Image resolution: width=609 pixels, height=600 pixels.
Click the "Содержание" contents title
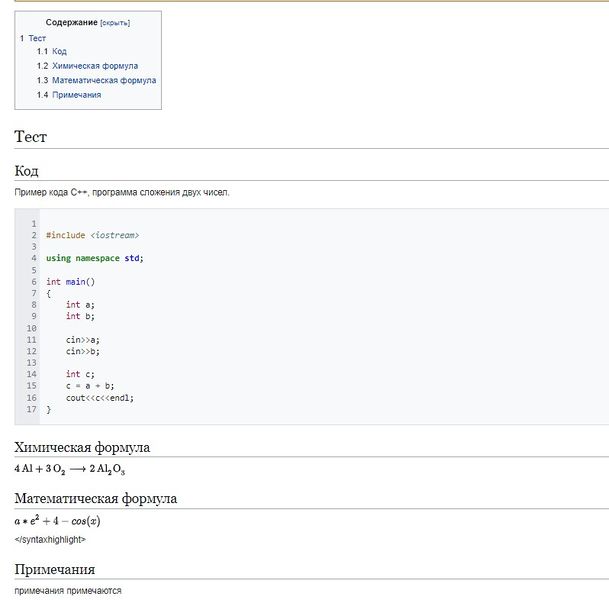pos(71,22)
